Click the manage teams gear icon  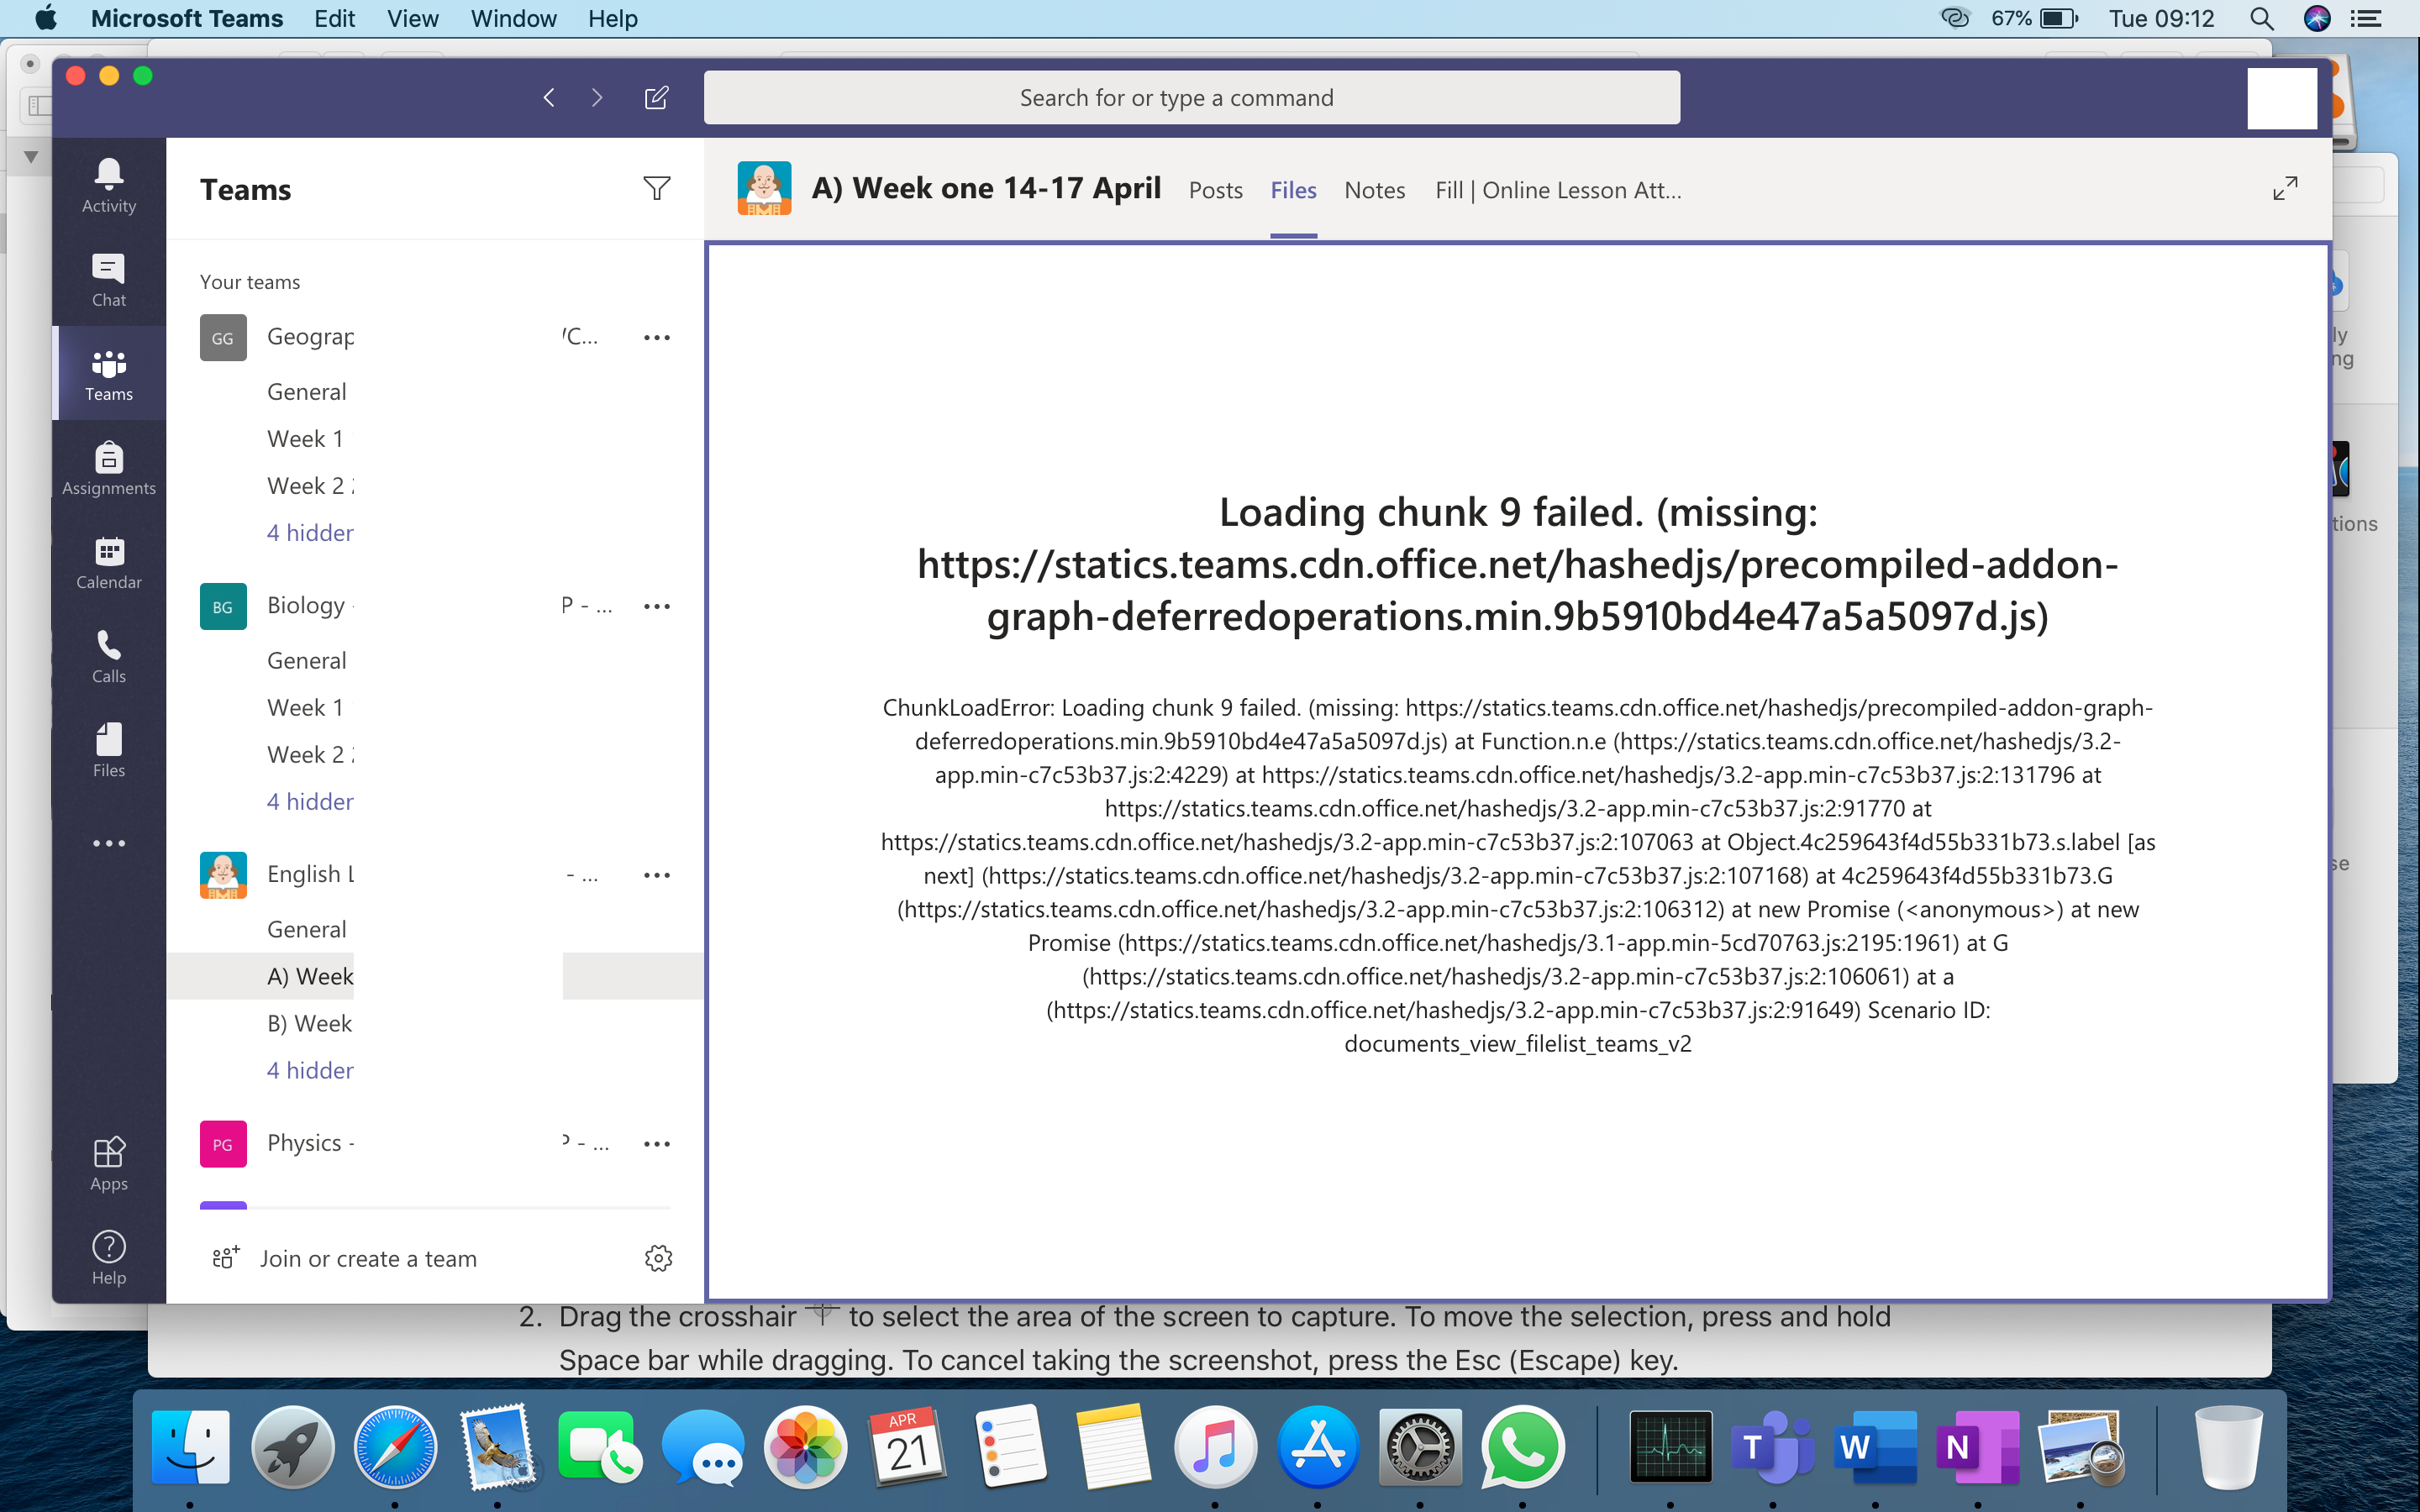pos(658,1258)
